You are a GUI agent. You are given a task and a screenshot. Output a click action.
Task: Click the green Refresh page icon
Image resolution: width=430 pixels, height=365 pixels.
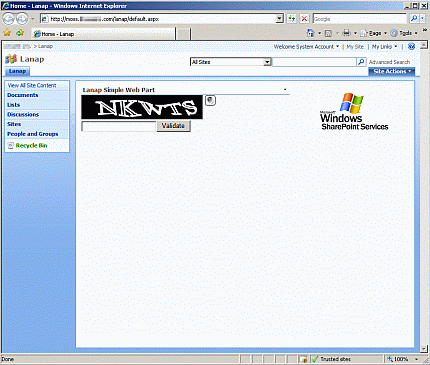point(292,19)
